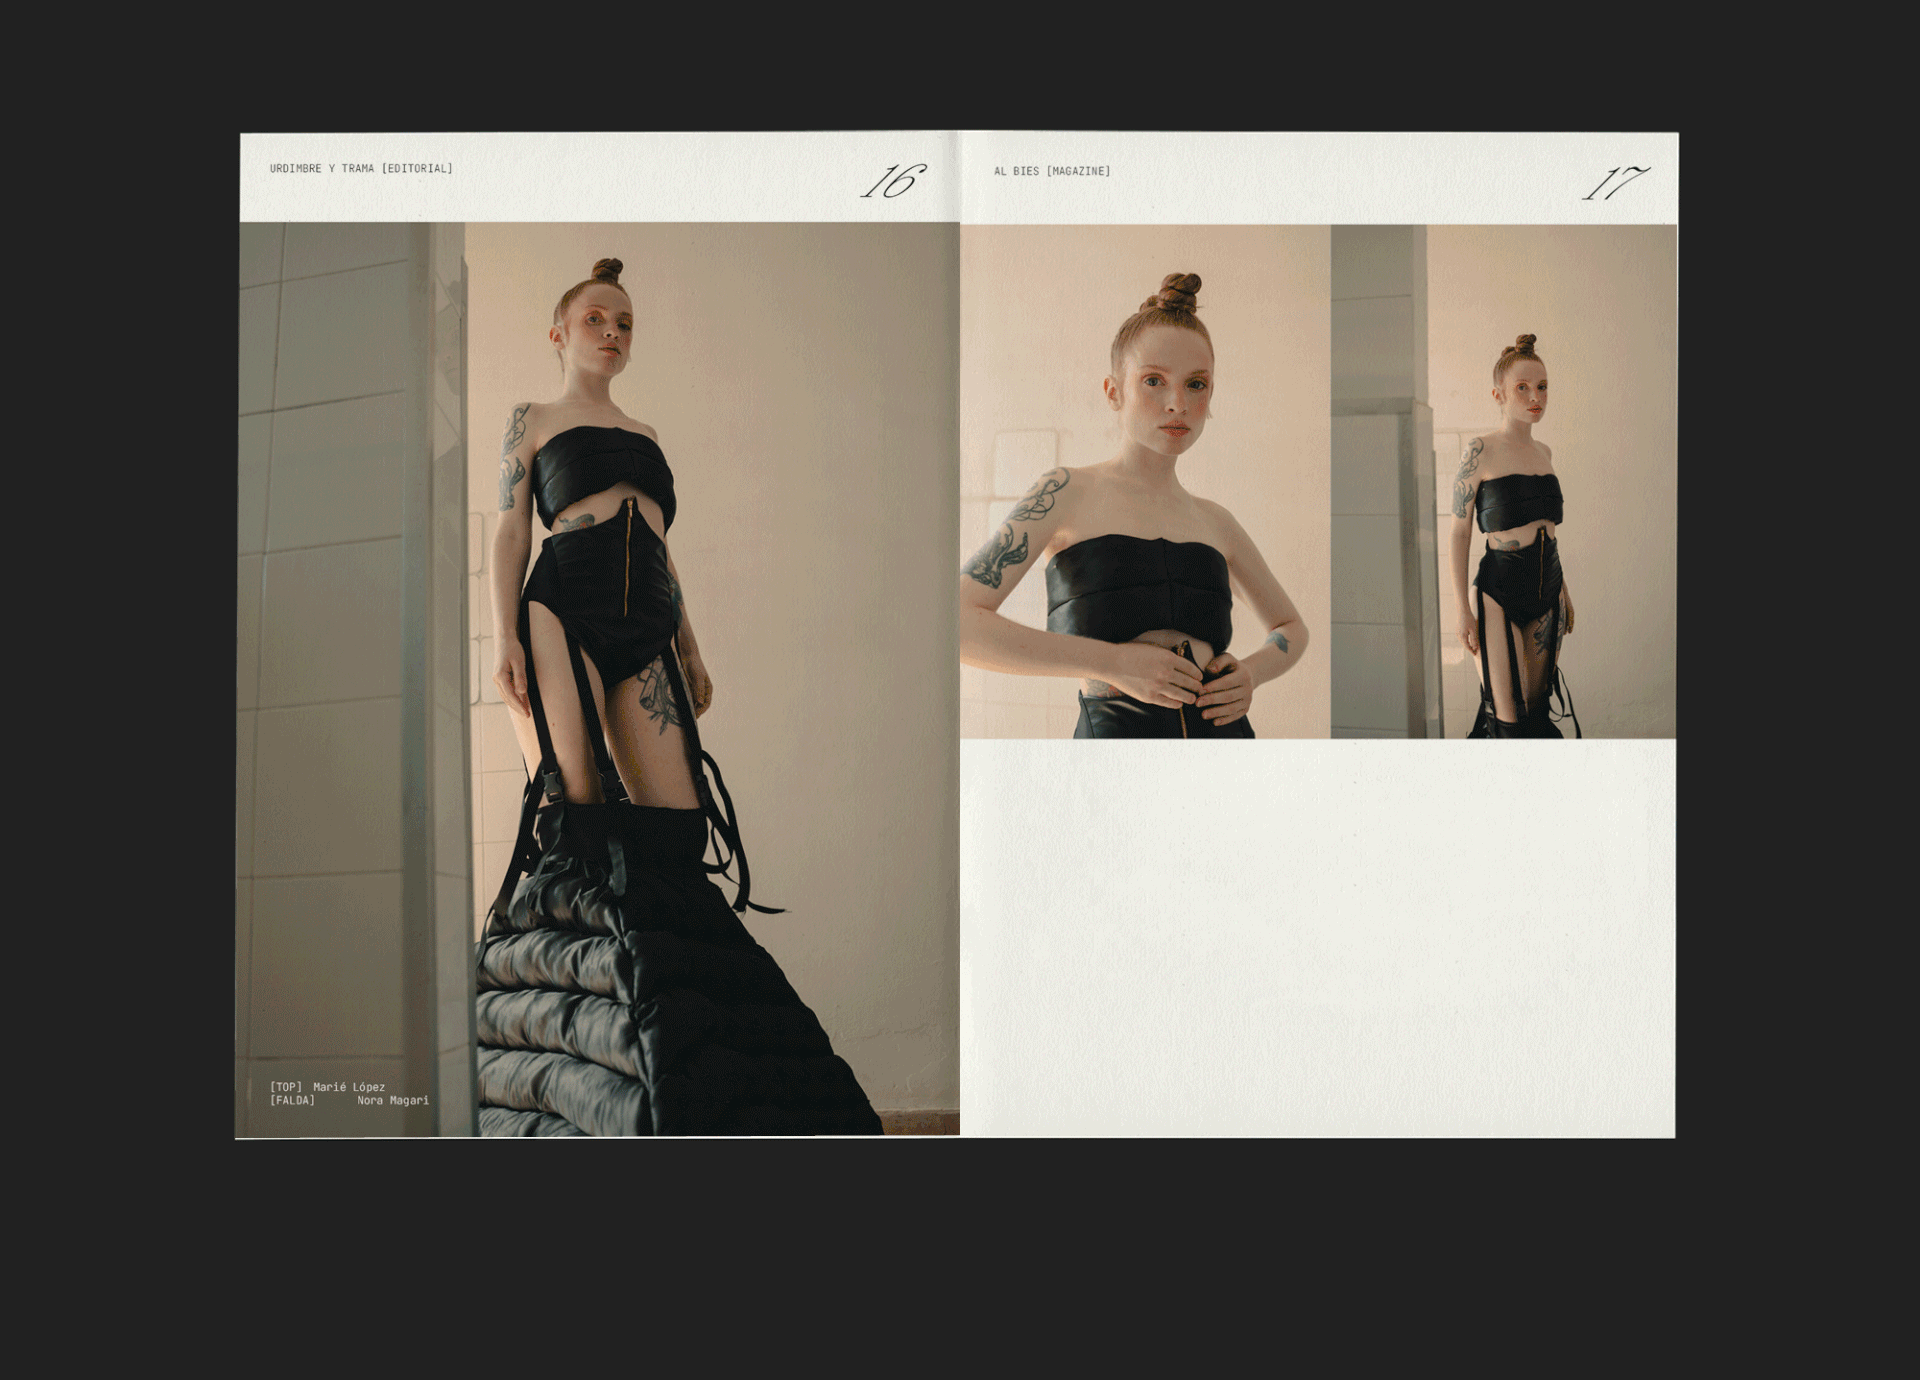Click the page number 16
1920x1380 pixels.
(894, 181)
